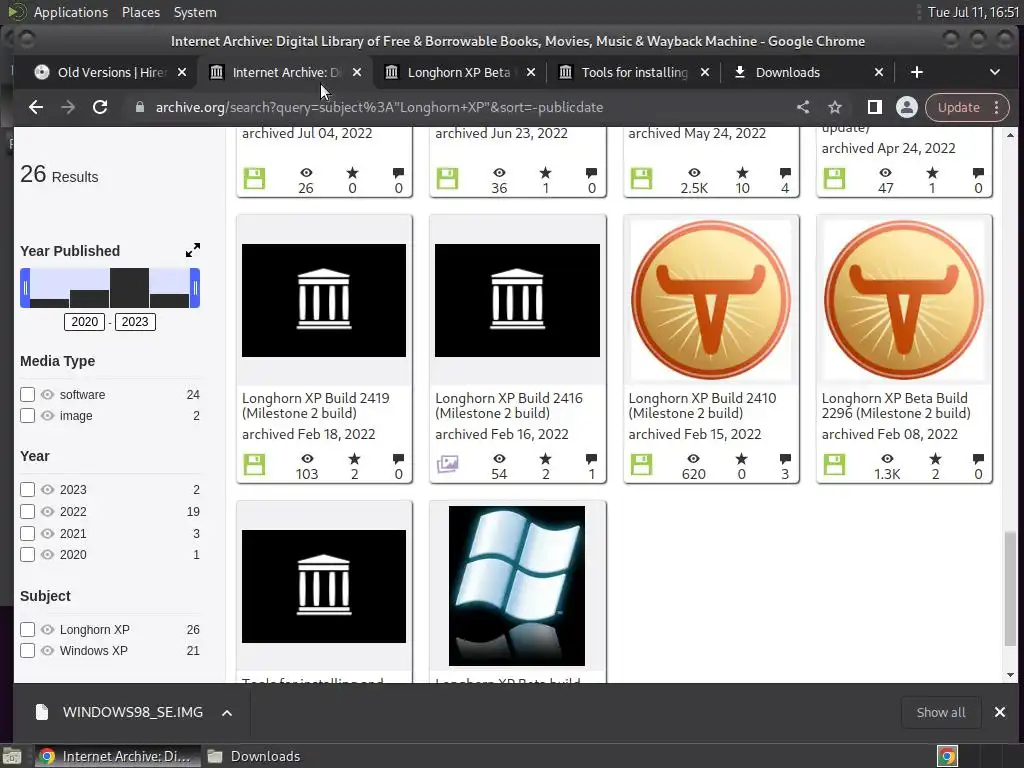Viewport: 1024px width, 768px height.
Task: Click floppy icon on archived Jul 04 card
Action: [254, 178]
